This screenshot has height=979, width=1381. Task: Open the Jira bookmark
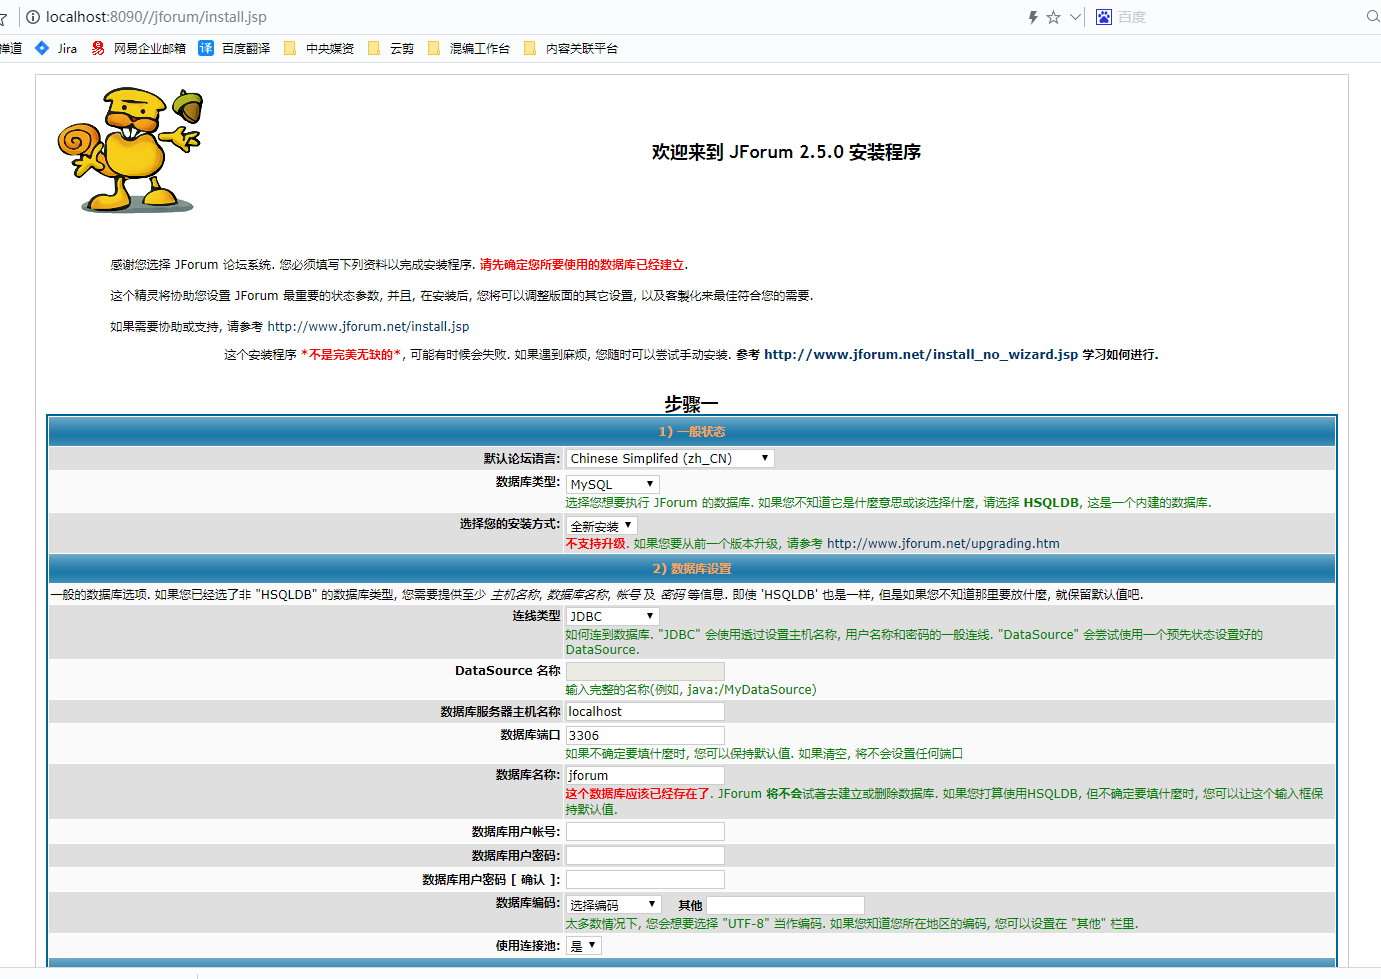56,48
